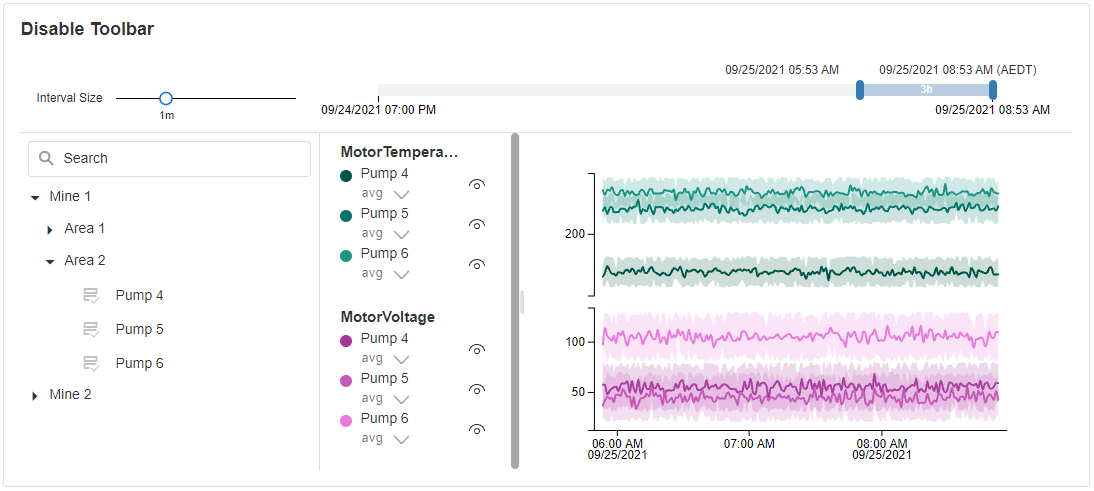The width and height of the screenshot is (1094, 491).
Task: Hide MotorTemperature Pump 4 series
Action: 477,184
